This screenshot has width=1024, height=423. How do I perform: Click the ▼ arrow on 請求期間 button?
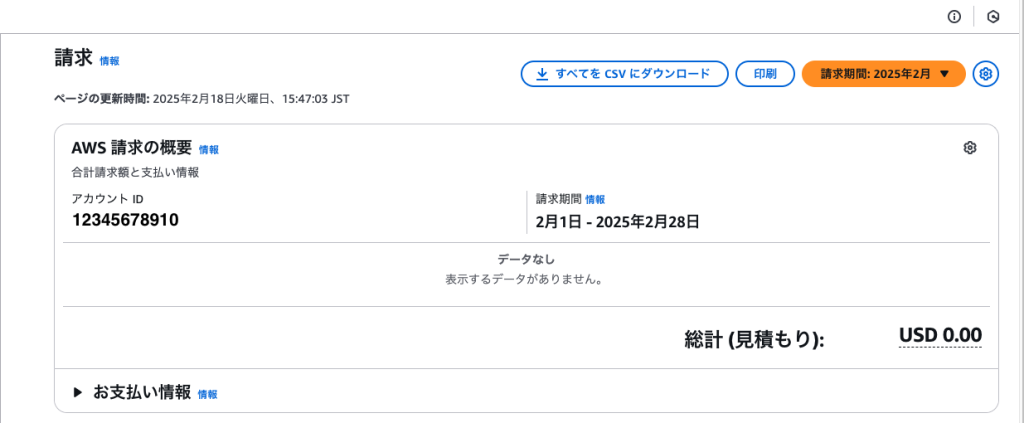[944, 74]
